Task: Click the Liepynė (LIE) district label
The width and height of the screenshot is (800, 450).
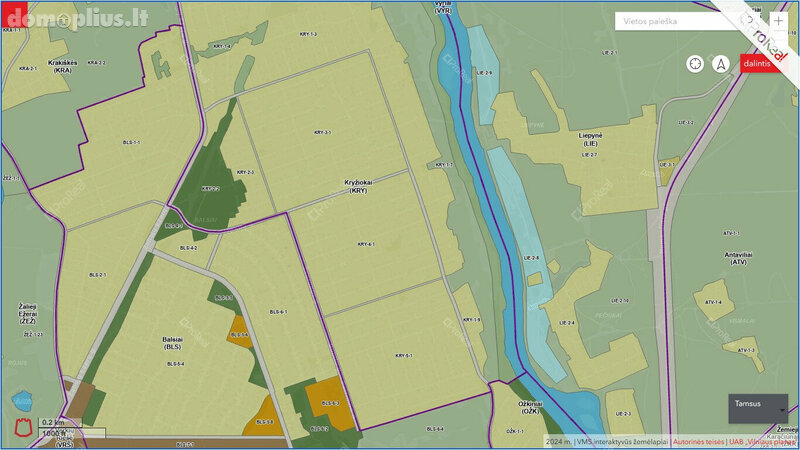Action: click(590, 139)
